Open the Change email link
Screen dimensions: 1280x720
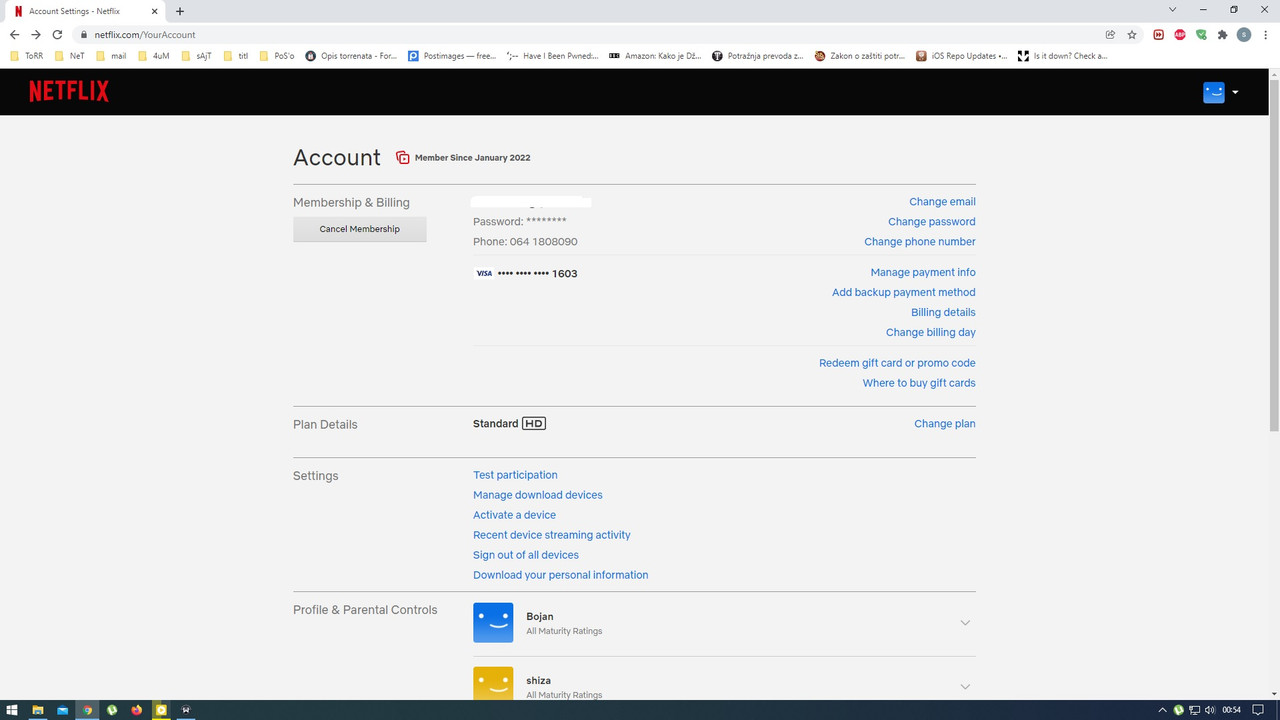pyautogui.click(x=942, y=202)
